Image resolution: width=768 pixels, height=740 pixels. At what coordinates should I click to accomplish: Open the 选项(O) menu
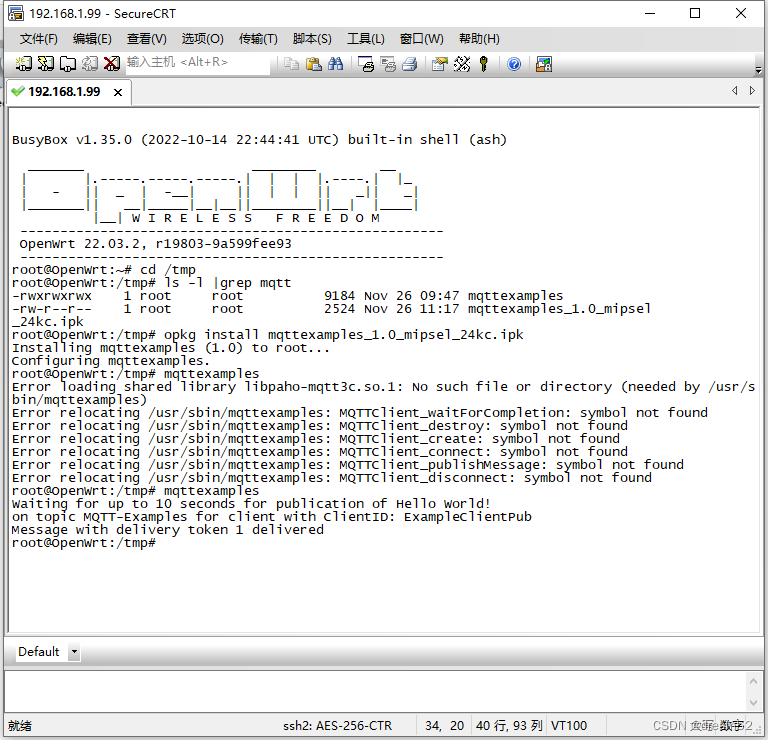click(203, 39)
